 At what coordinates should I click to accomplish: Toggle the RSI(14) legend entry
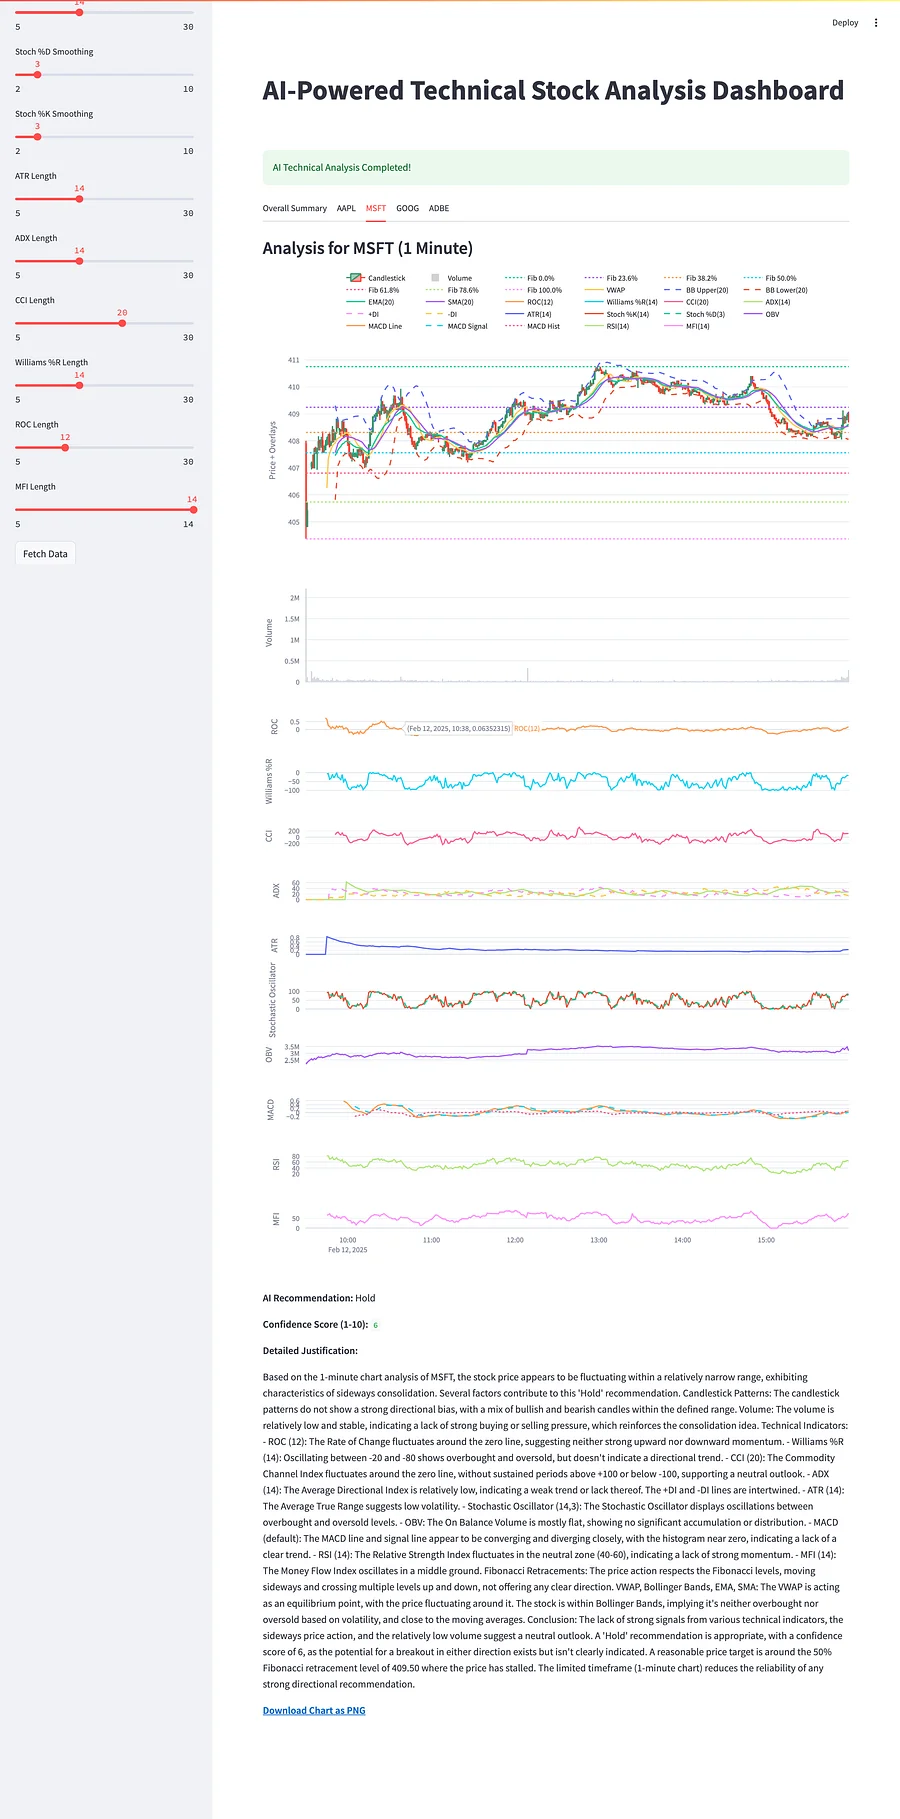pos(608,326)
